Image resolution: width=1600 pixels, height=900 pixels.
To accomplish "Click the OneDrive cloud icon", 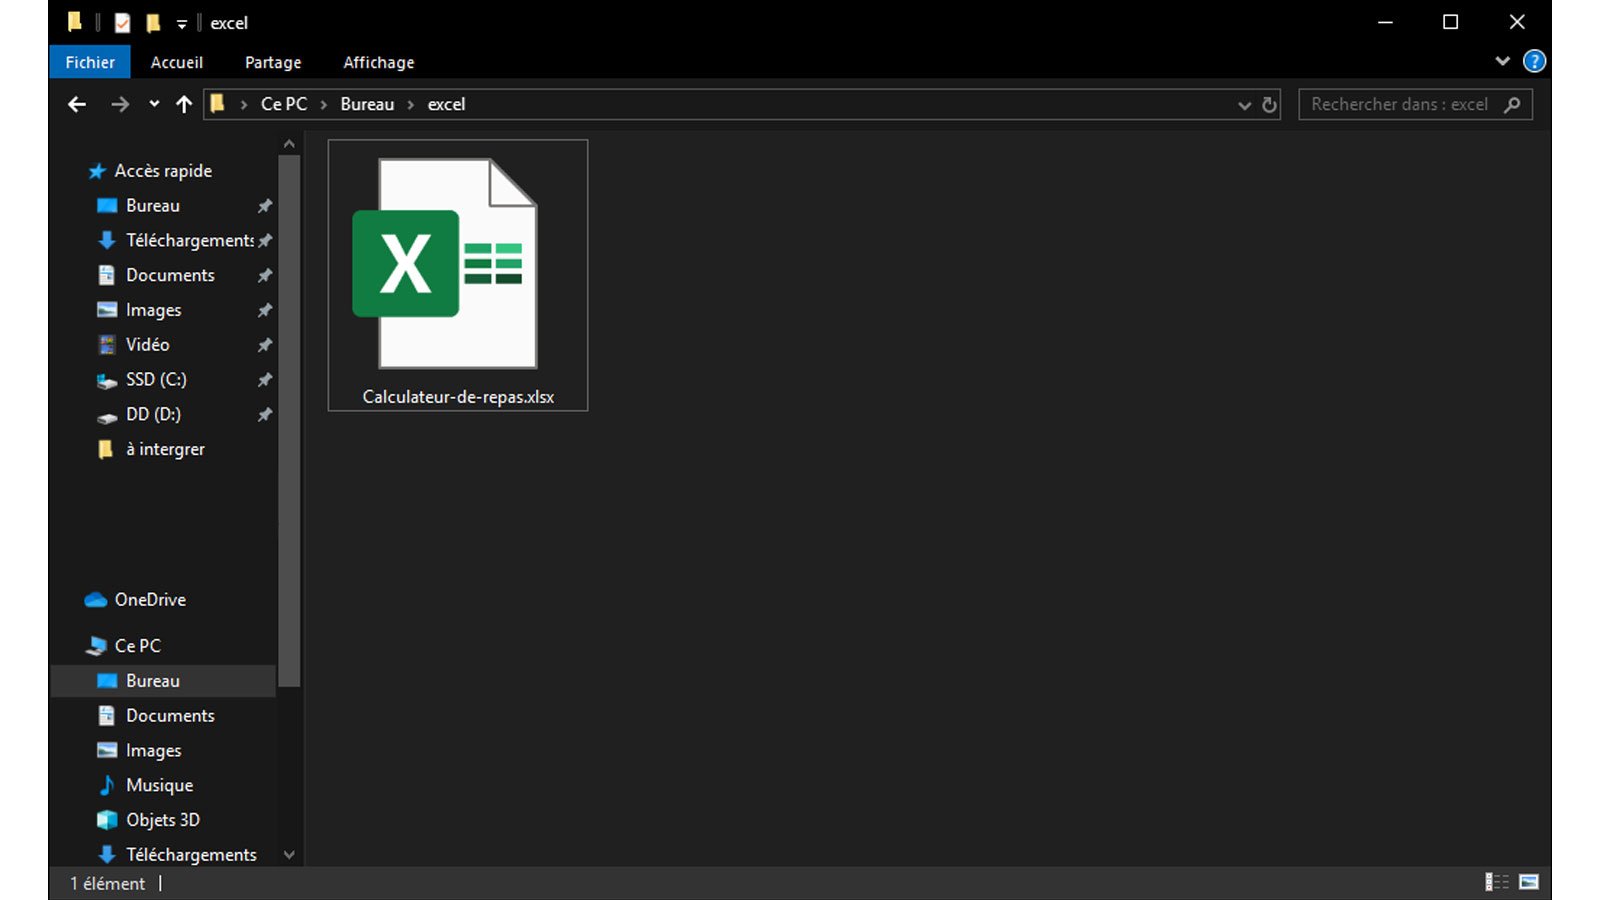I will (x=96, y=600).
